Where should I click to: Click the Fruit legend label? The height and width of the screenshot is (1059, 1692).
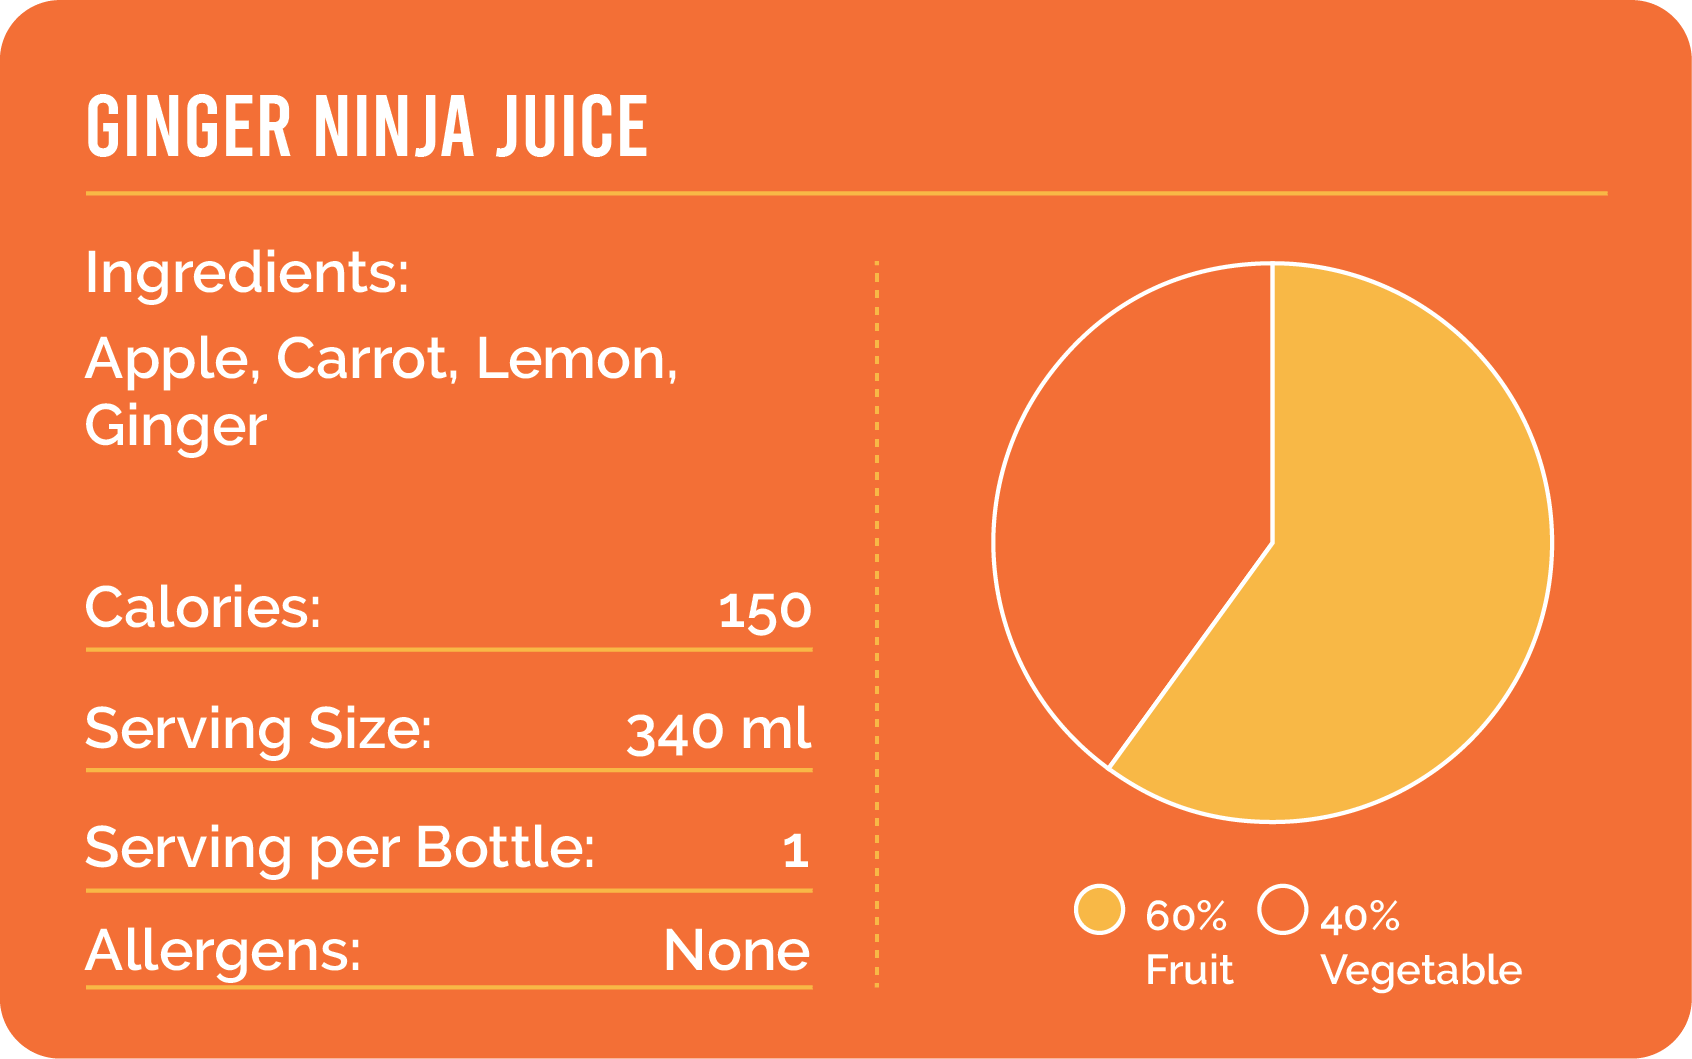point(1189,970)
